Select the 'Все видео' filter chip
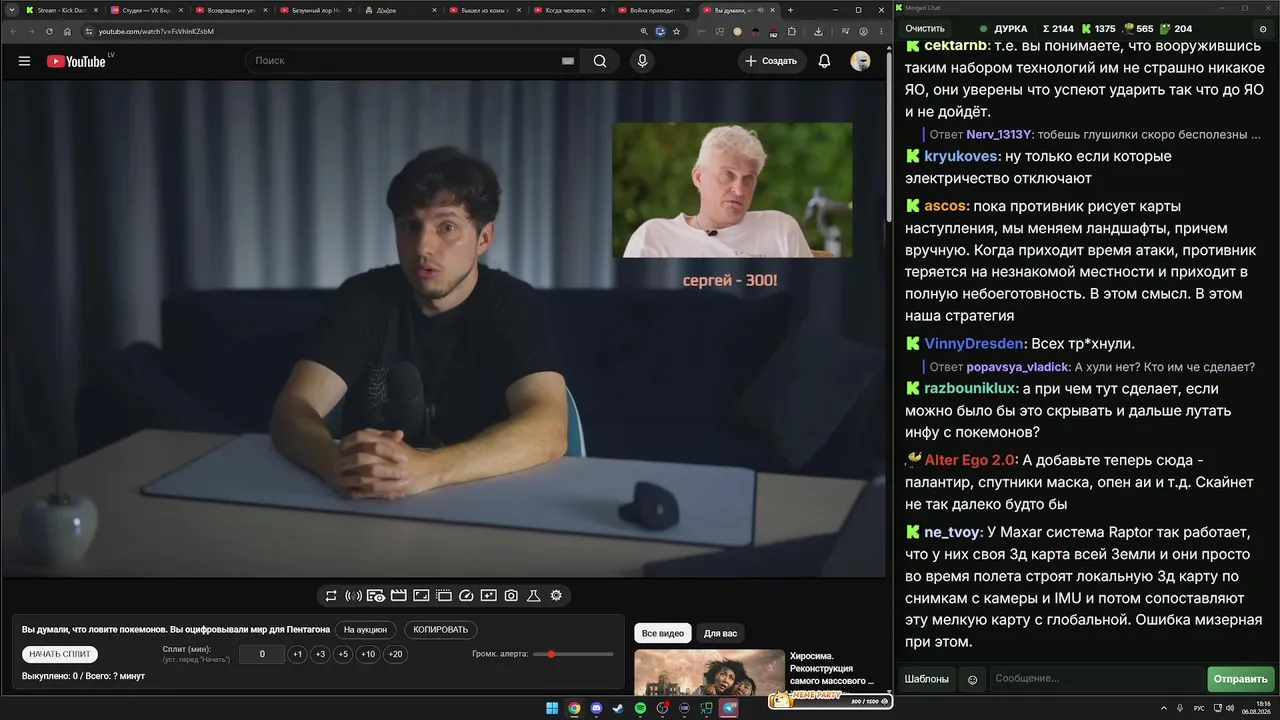Screen dimensions: 1280x720 (663, 633)
